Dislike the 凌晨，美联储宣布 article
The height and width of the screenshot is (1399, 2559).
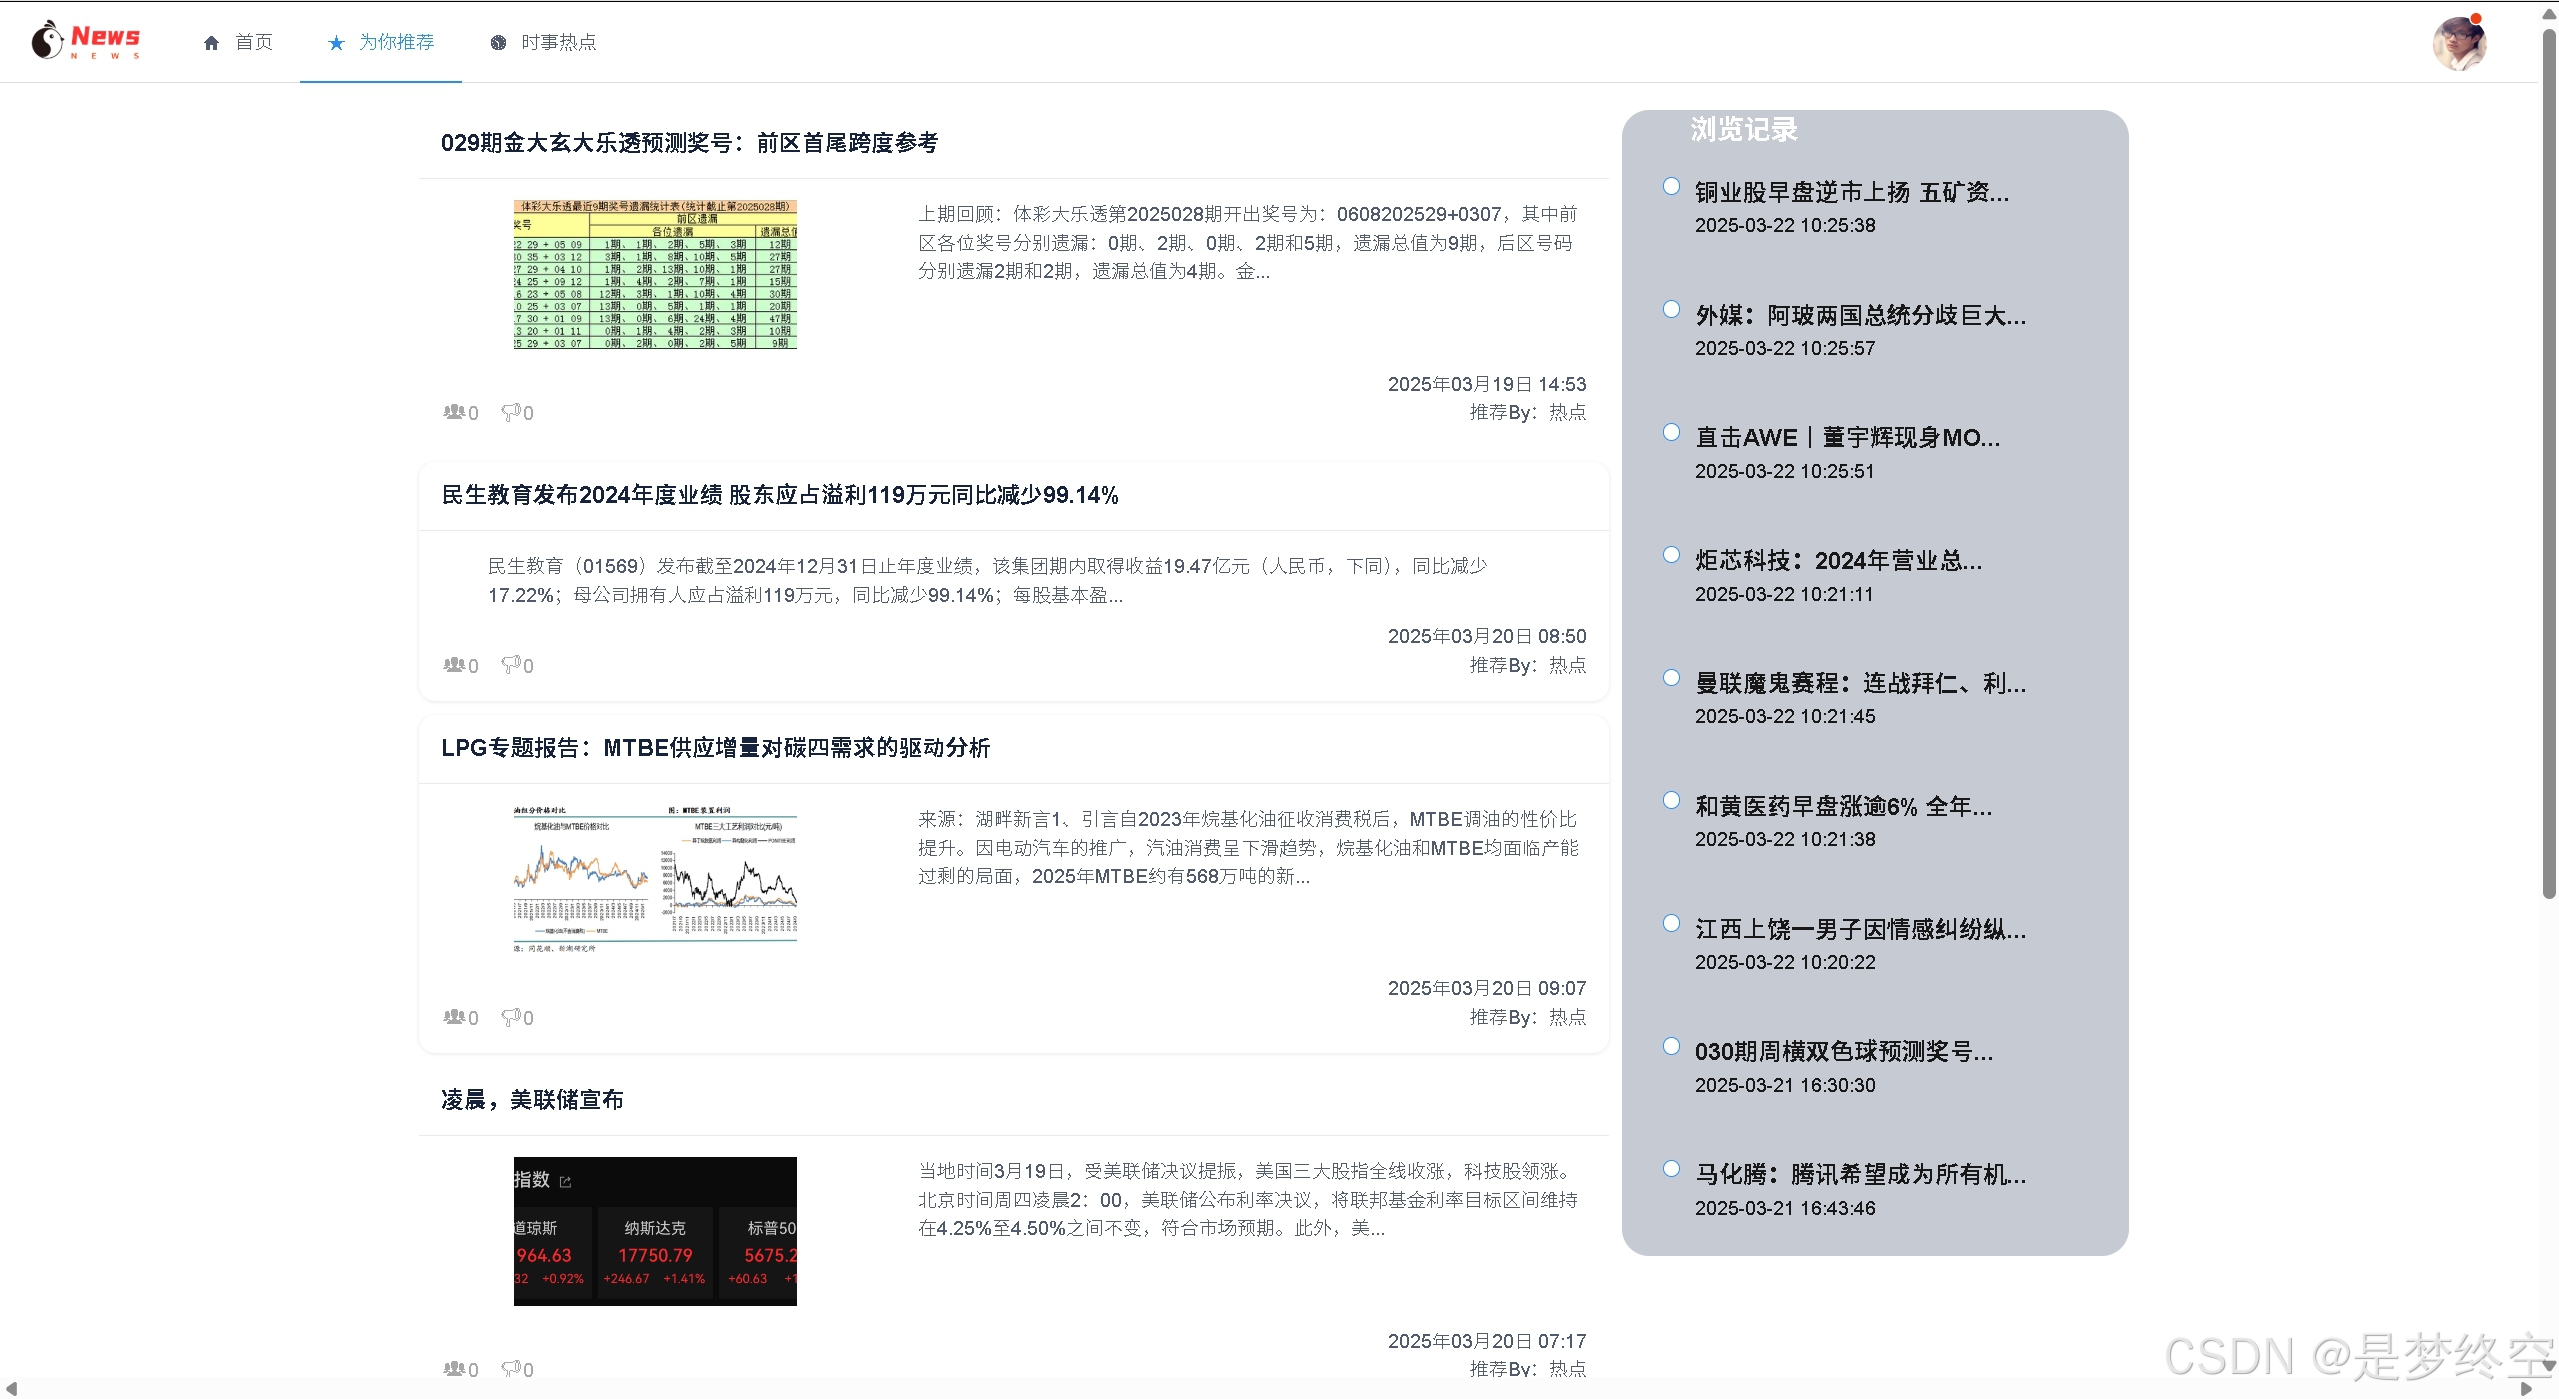pos(512,1368)
